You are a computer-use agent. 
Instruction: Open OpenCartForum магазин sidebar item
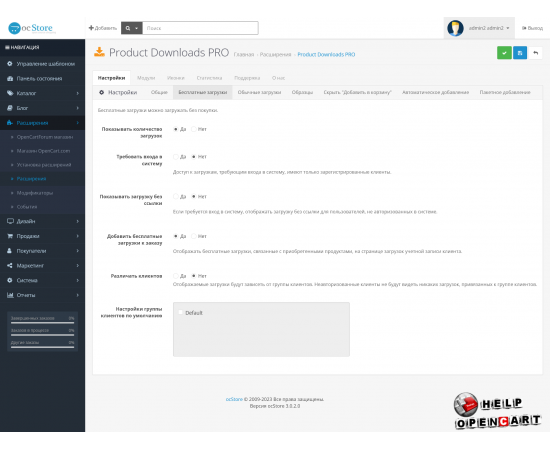point(45,137)
